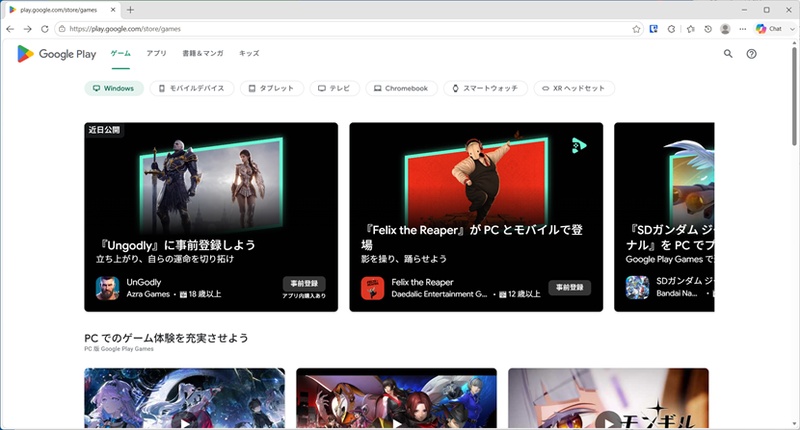
Task: Click the PC 版 Google Play Games subtitle
Action: [119, 349]
